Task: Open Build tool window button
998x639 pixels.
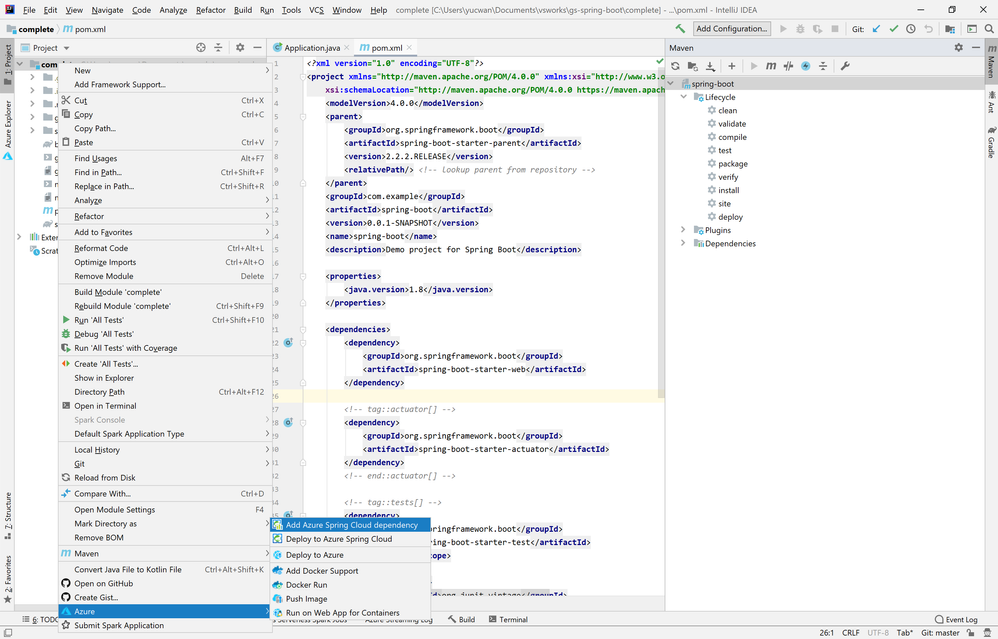Action: pos(461,619)
